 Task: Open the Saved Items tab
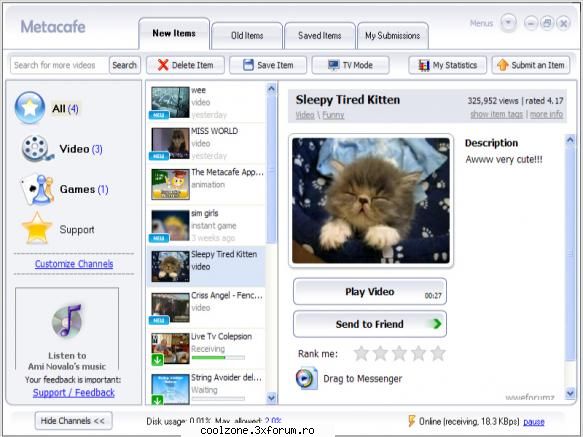(320, 36)
